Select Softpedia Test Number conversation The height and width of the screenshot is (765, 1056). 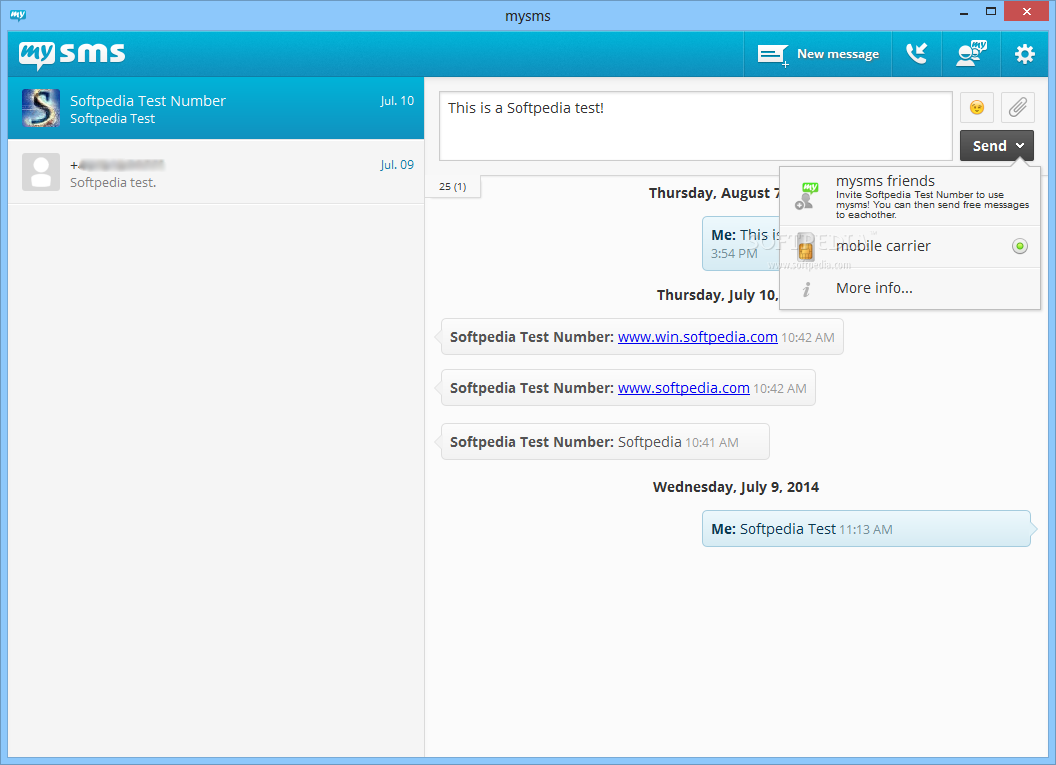tap(216, 108)
